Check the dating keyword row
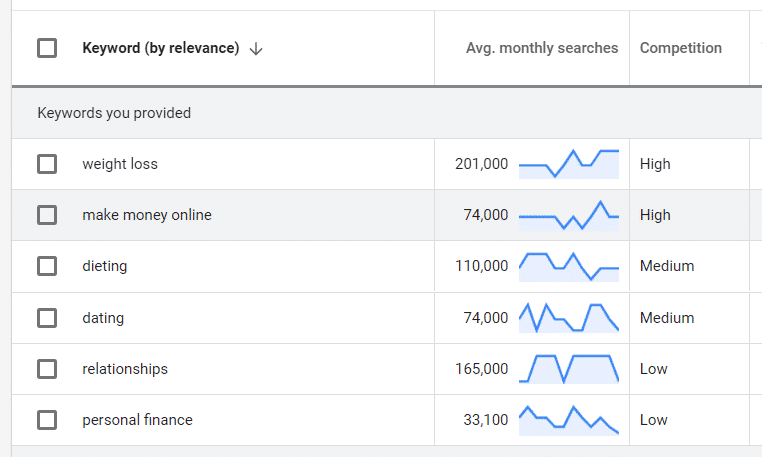This screenshot has width=762, height=457. [x=47, y=318]
